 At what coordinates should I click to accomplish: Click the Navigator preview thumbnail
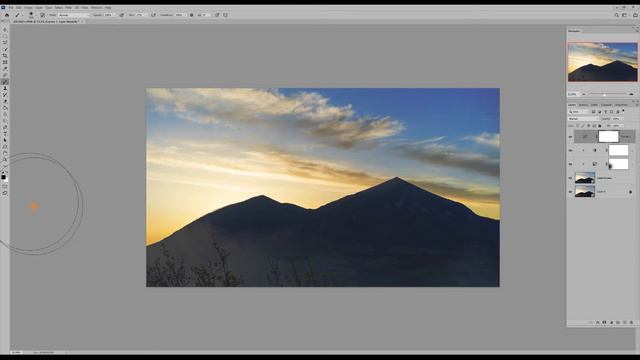coord(602,62)
